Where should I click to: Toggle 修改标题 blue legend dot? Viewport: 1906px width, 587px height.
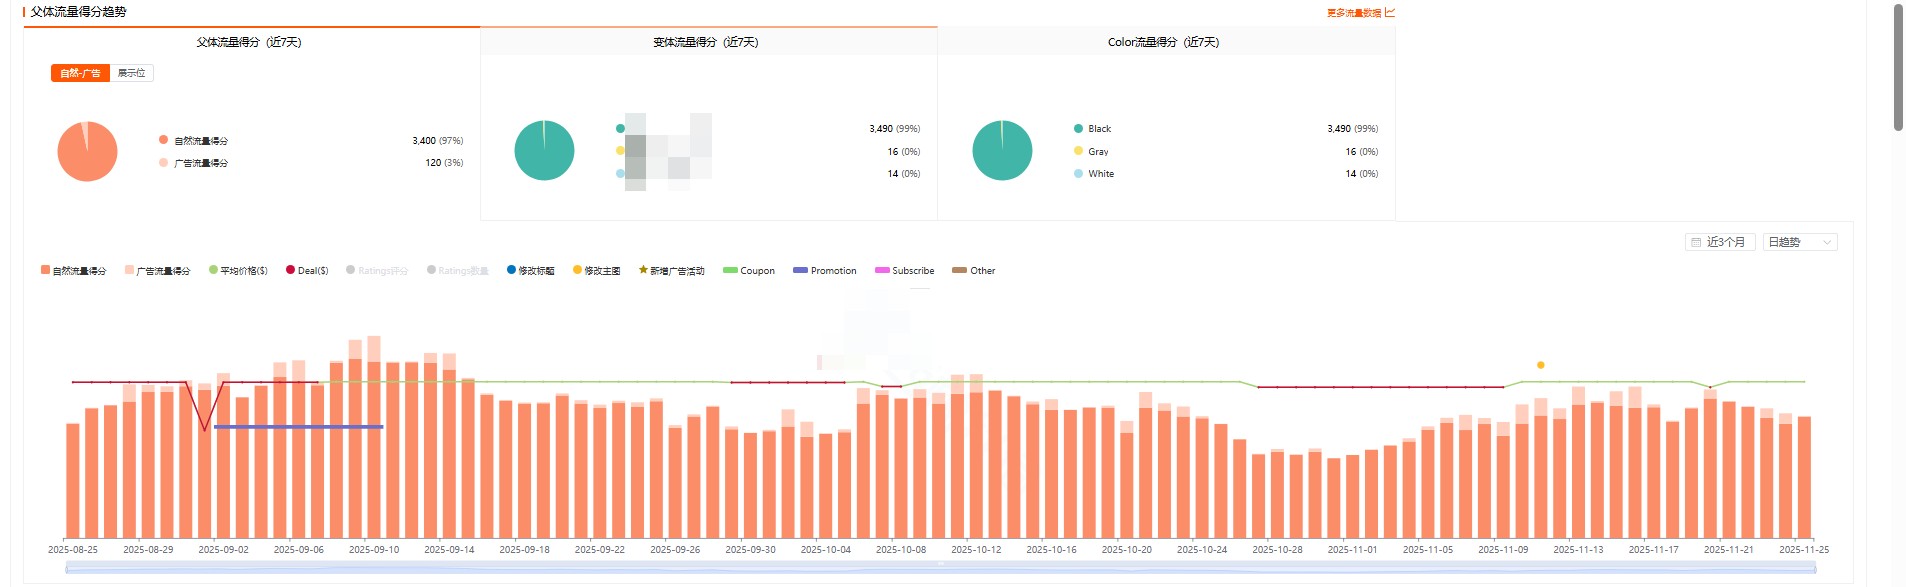(x=511, y=270)
